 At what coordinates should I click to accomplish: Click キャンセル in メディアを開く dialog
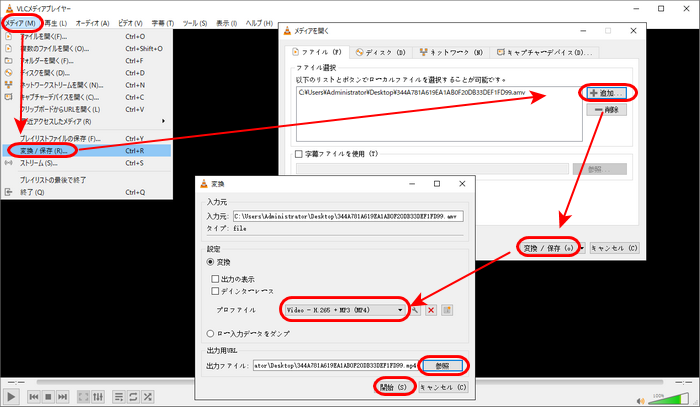point(614,248)
